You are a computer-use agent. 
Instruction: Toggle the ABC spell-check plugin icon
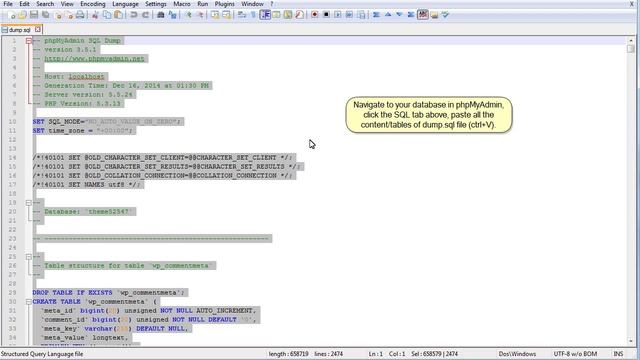coord(422,15)
